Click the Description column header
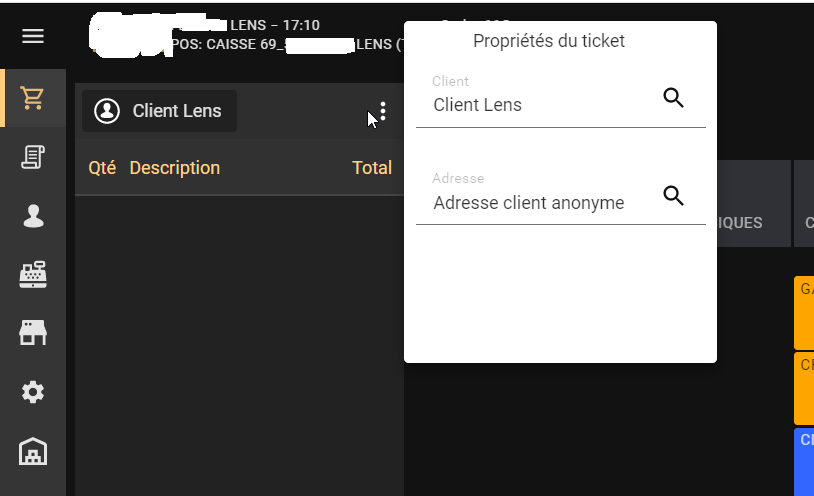814x496 pixels. click(175, 168)
